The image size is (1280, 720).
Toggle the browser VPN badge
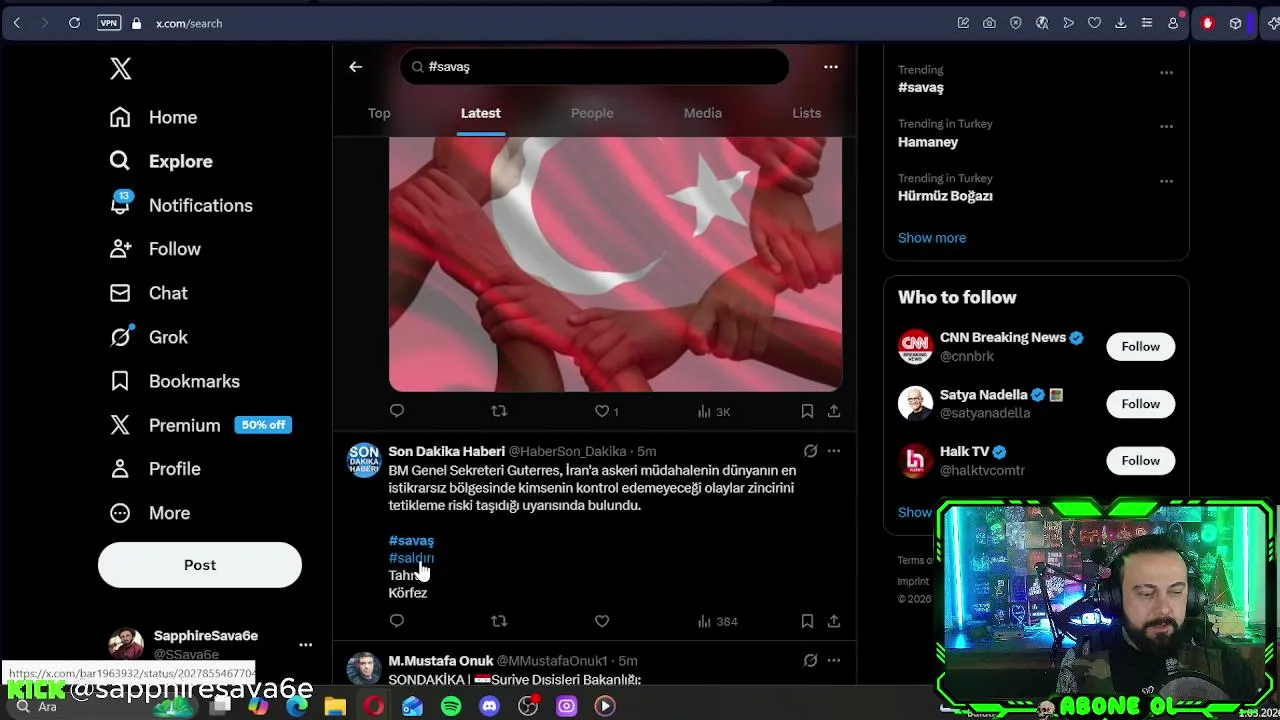click(x=108, y=23)
